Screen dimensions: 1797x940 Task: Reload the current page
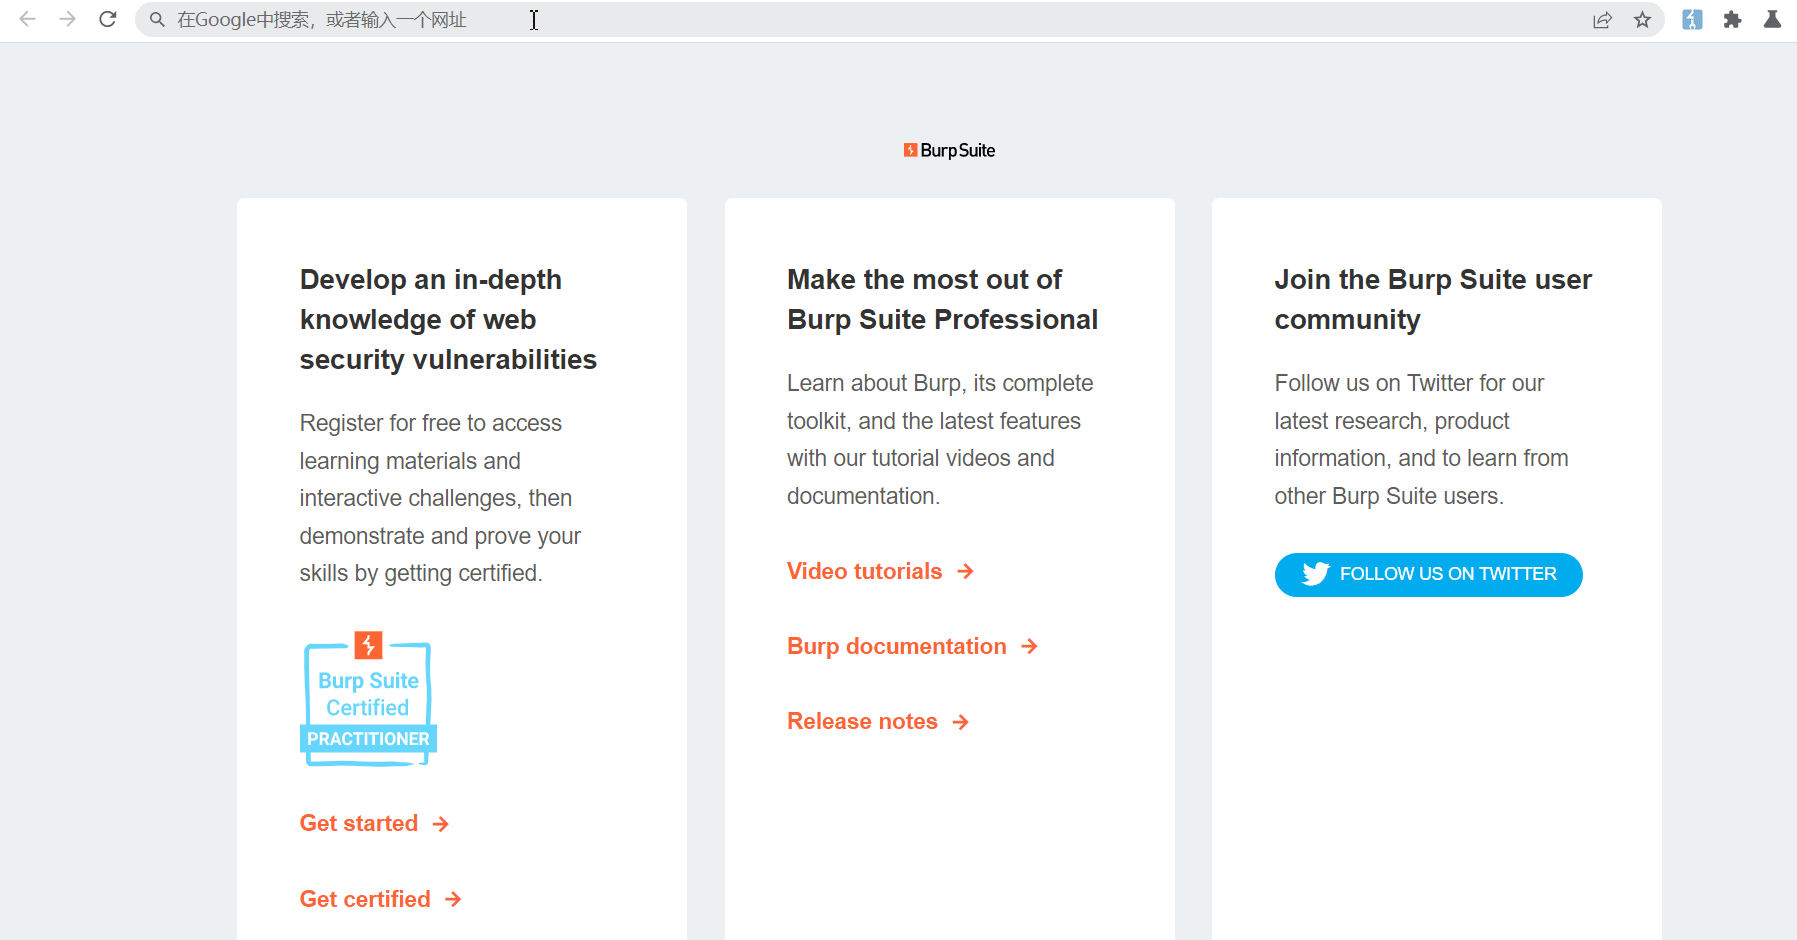click(x=108, y=19)
